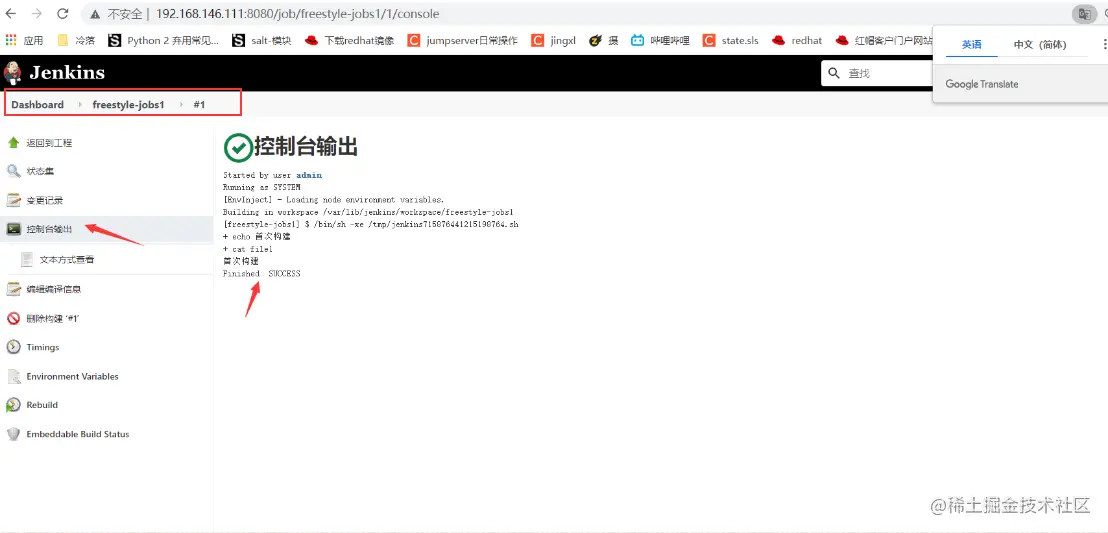Open the jingxl bookmark
The image size is (1108, 533).
click(x=553, y=40)
